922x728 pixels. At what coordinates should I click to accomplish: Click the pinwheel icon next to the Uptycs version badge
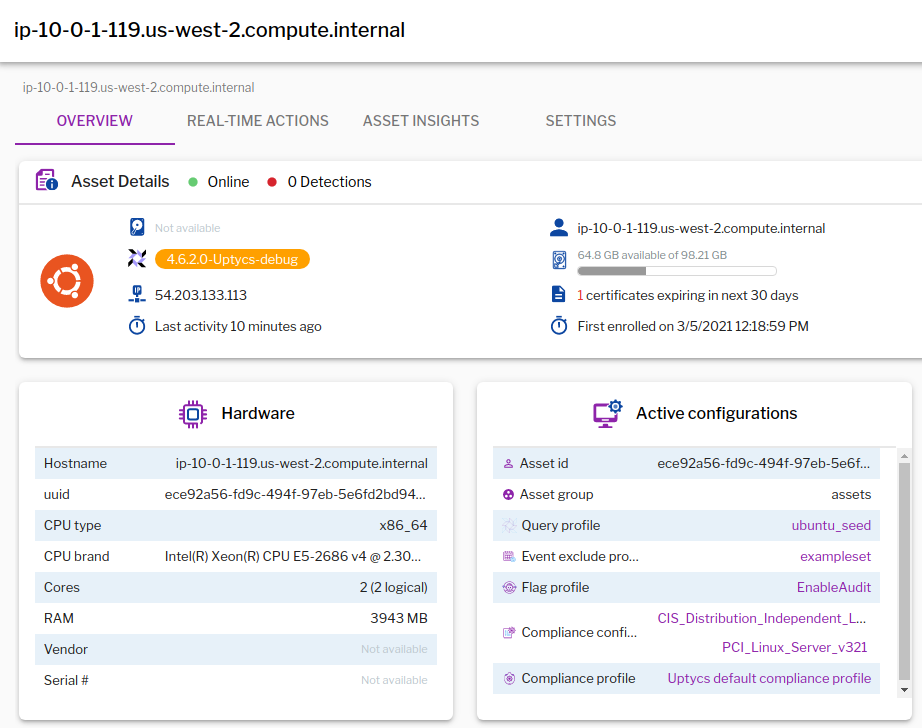[x=136, y=258]
